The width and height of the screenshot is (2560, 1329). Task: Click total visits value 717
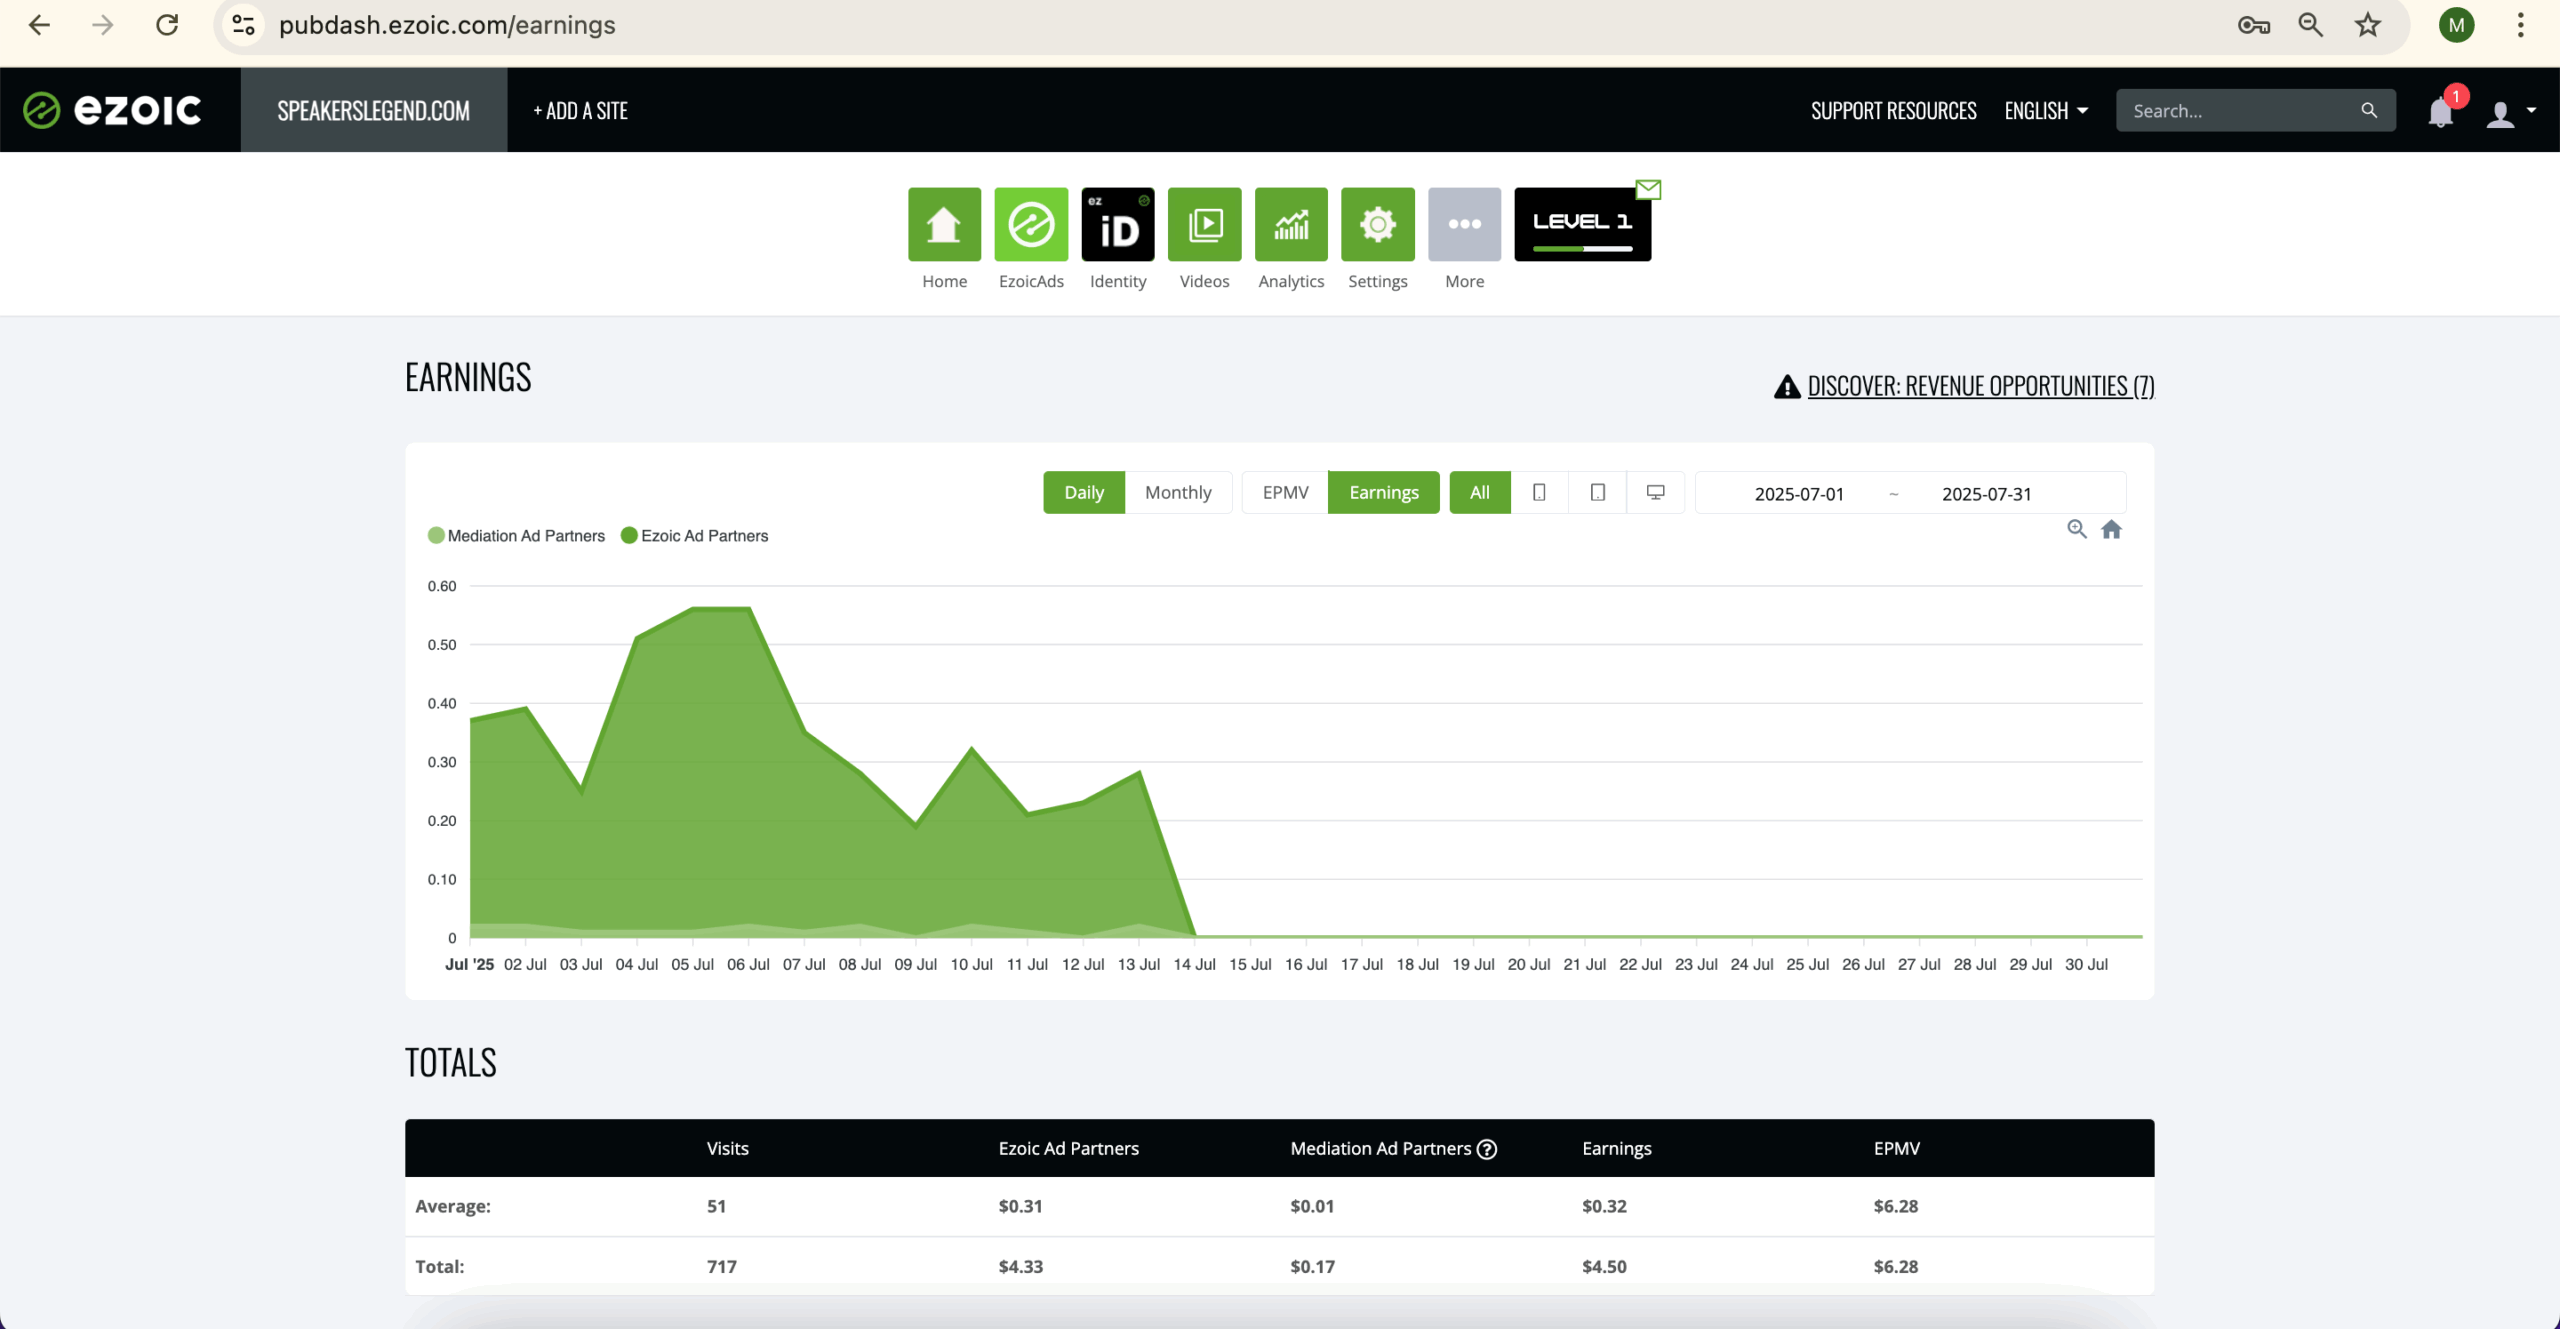coord(721,1267)
